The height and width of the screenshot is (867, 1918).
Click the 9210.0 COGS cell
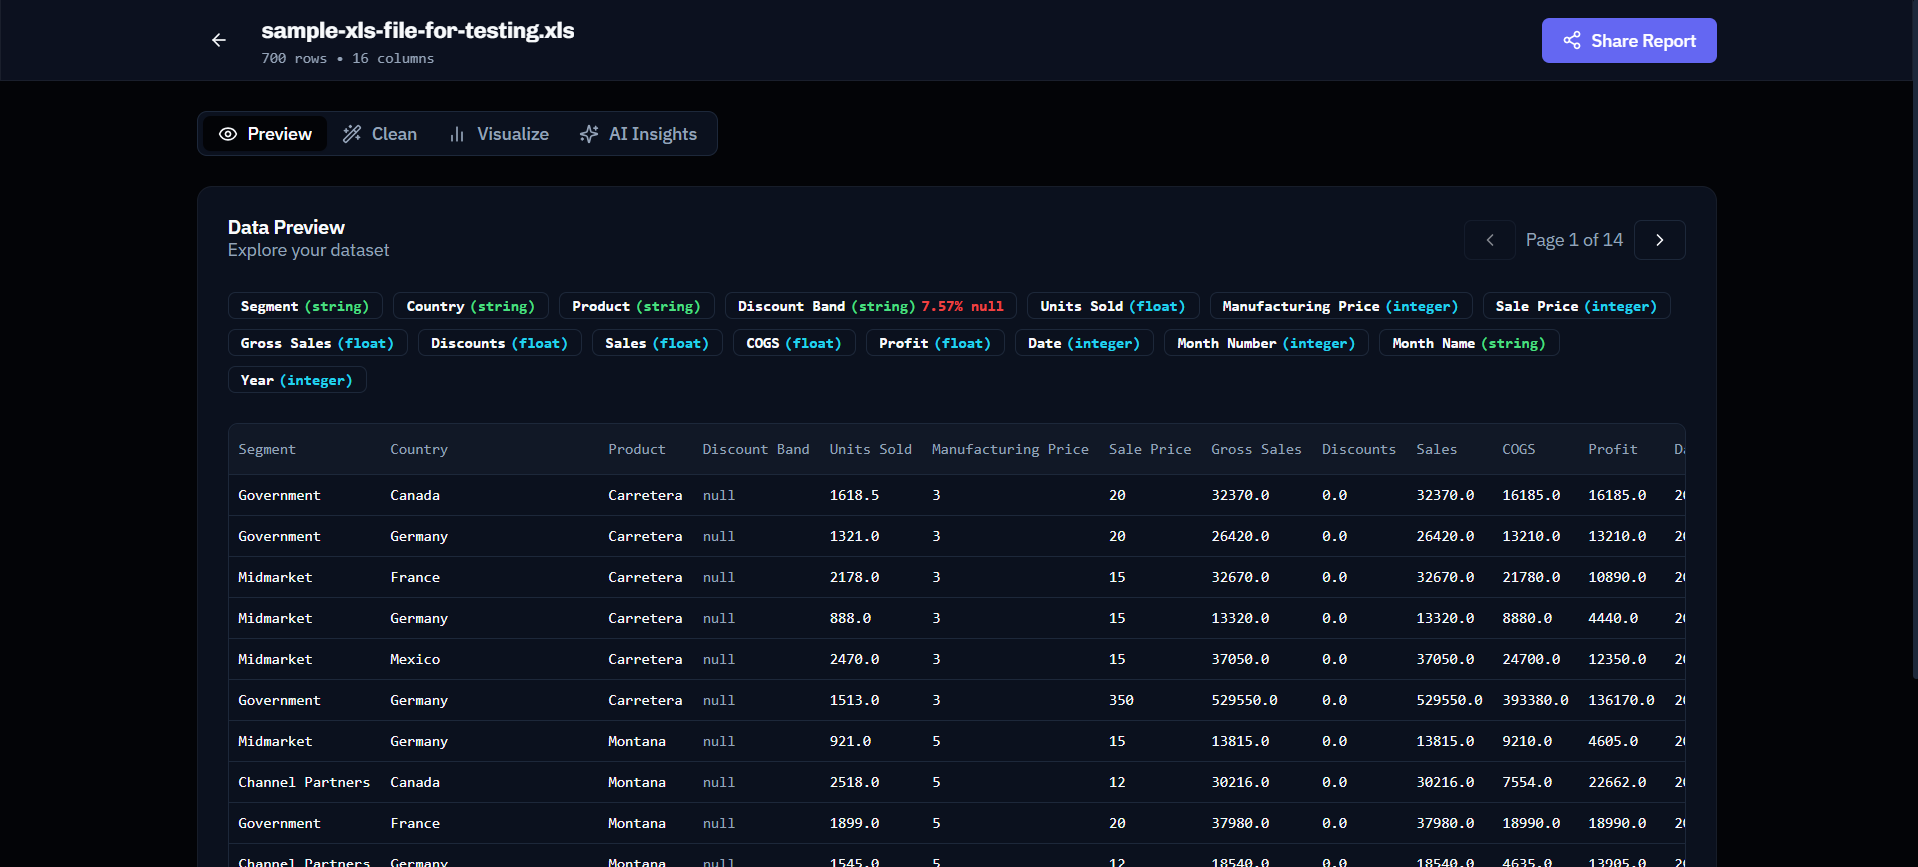coord(1527,741)
